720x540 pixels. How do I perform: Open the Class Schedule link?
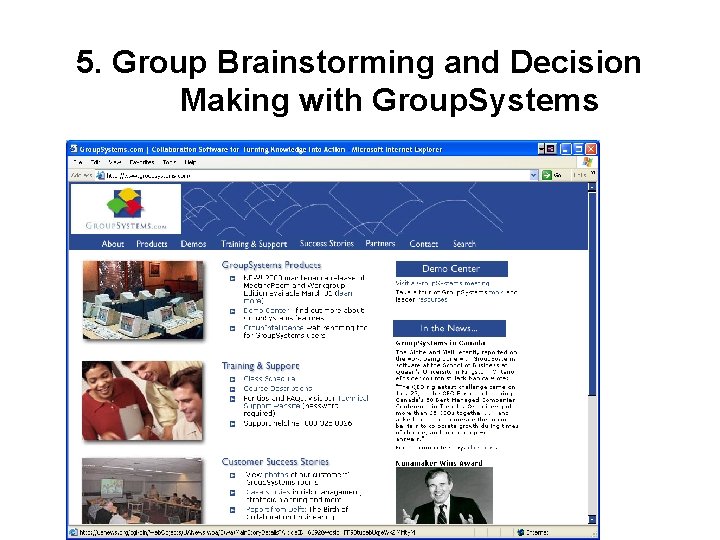point(269,379)
